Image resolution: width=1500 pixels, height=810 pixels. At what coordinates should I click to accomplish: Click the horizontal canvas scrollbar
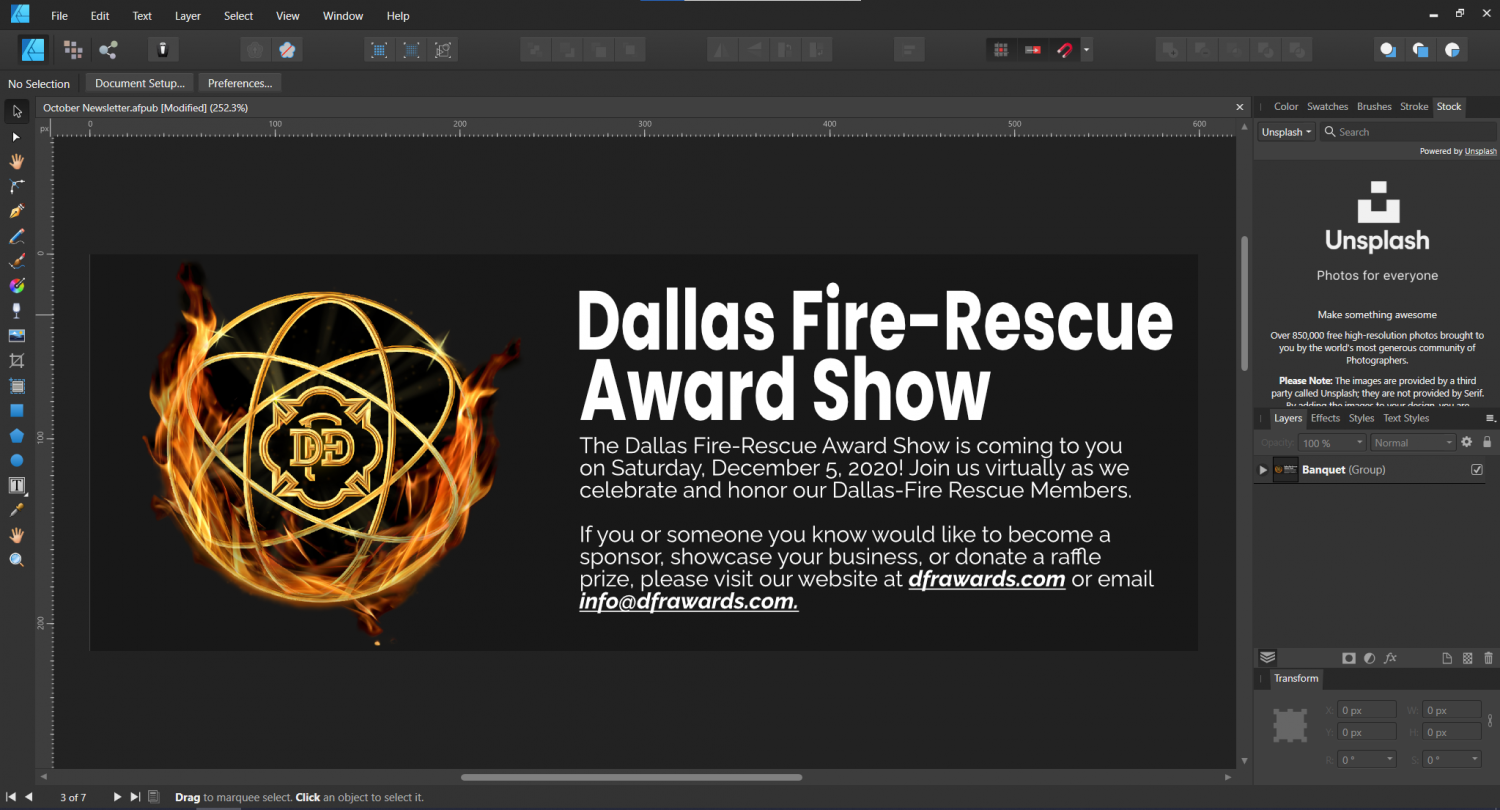pos(631,777)
